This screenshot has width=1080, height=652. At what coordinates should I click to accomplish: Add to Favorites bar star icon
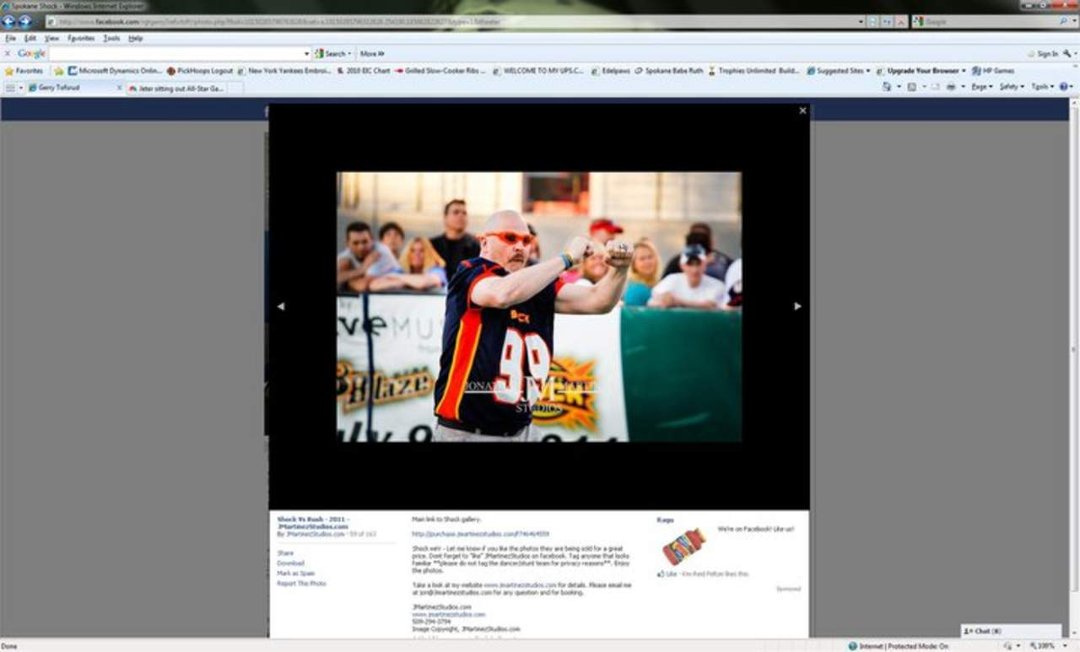[x=59, y=71]
